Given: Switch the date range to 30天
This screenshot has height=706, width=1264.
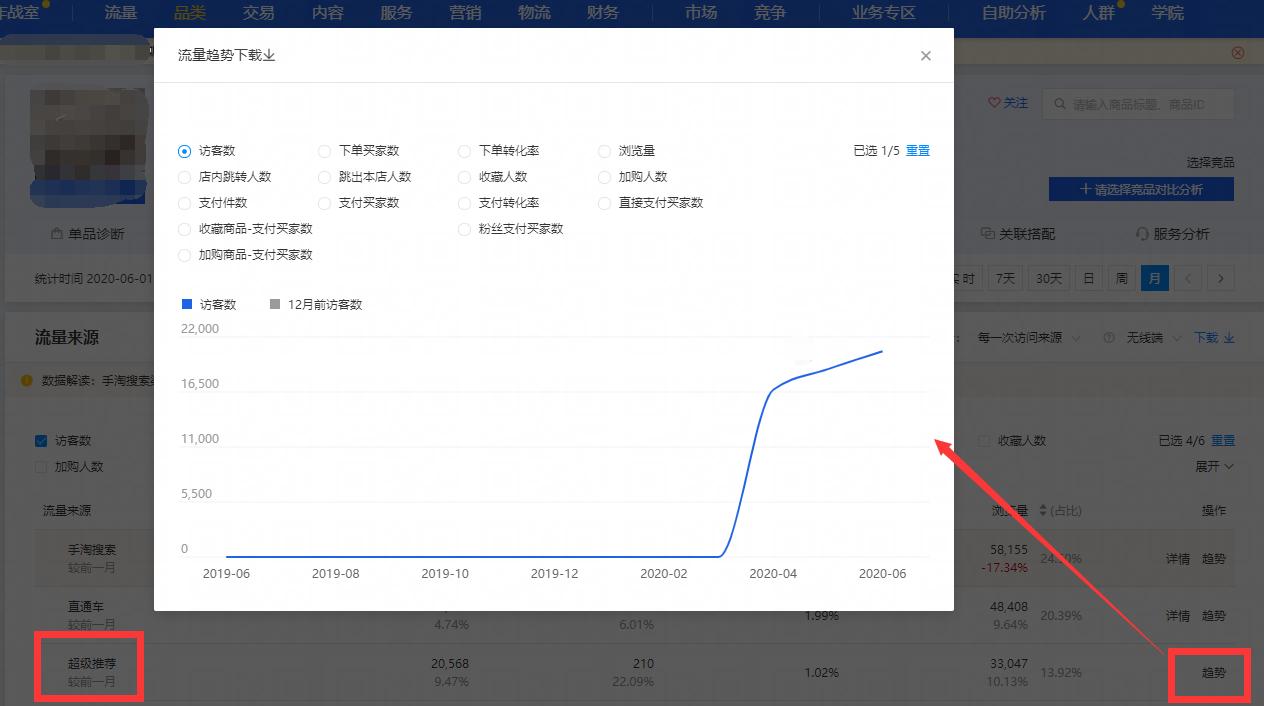Looking at the screenshot, I should [x=1048, y=278].
